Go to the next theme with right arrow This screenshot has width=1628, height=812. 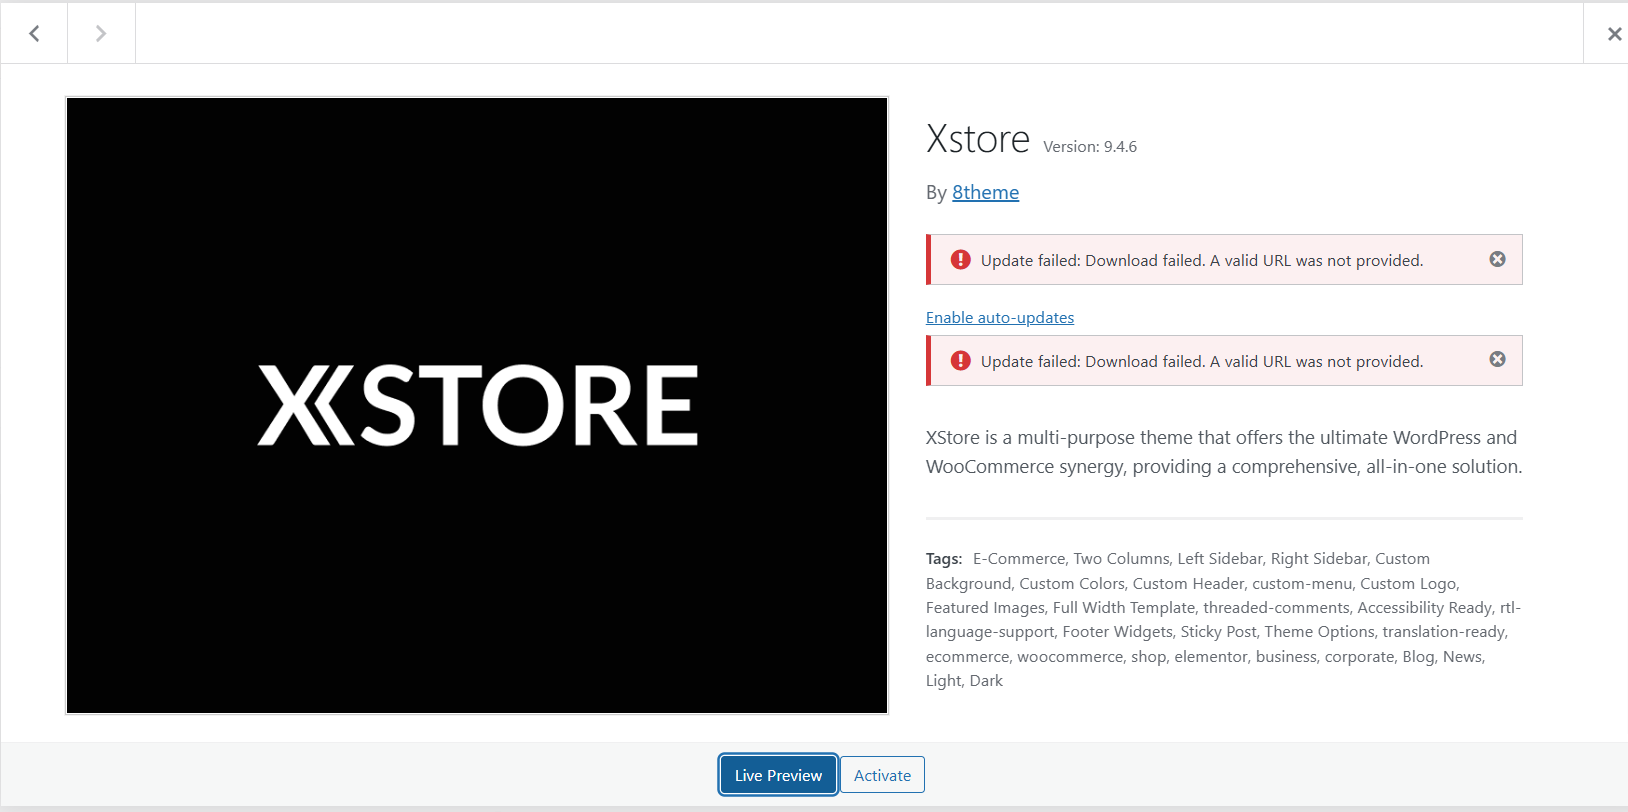101,33
